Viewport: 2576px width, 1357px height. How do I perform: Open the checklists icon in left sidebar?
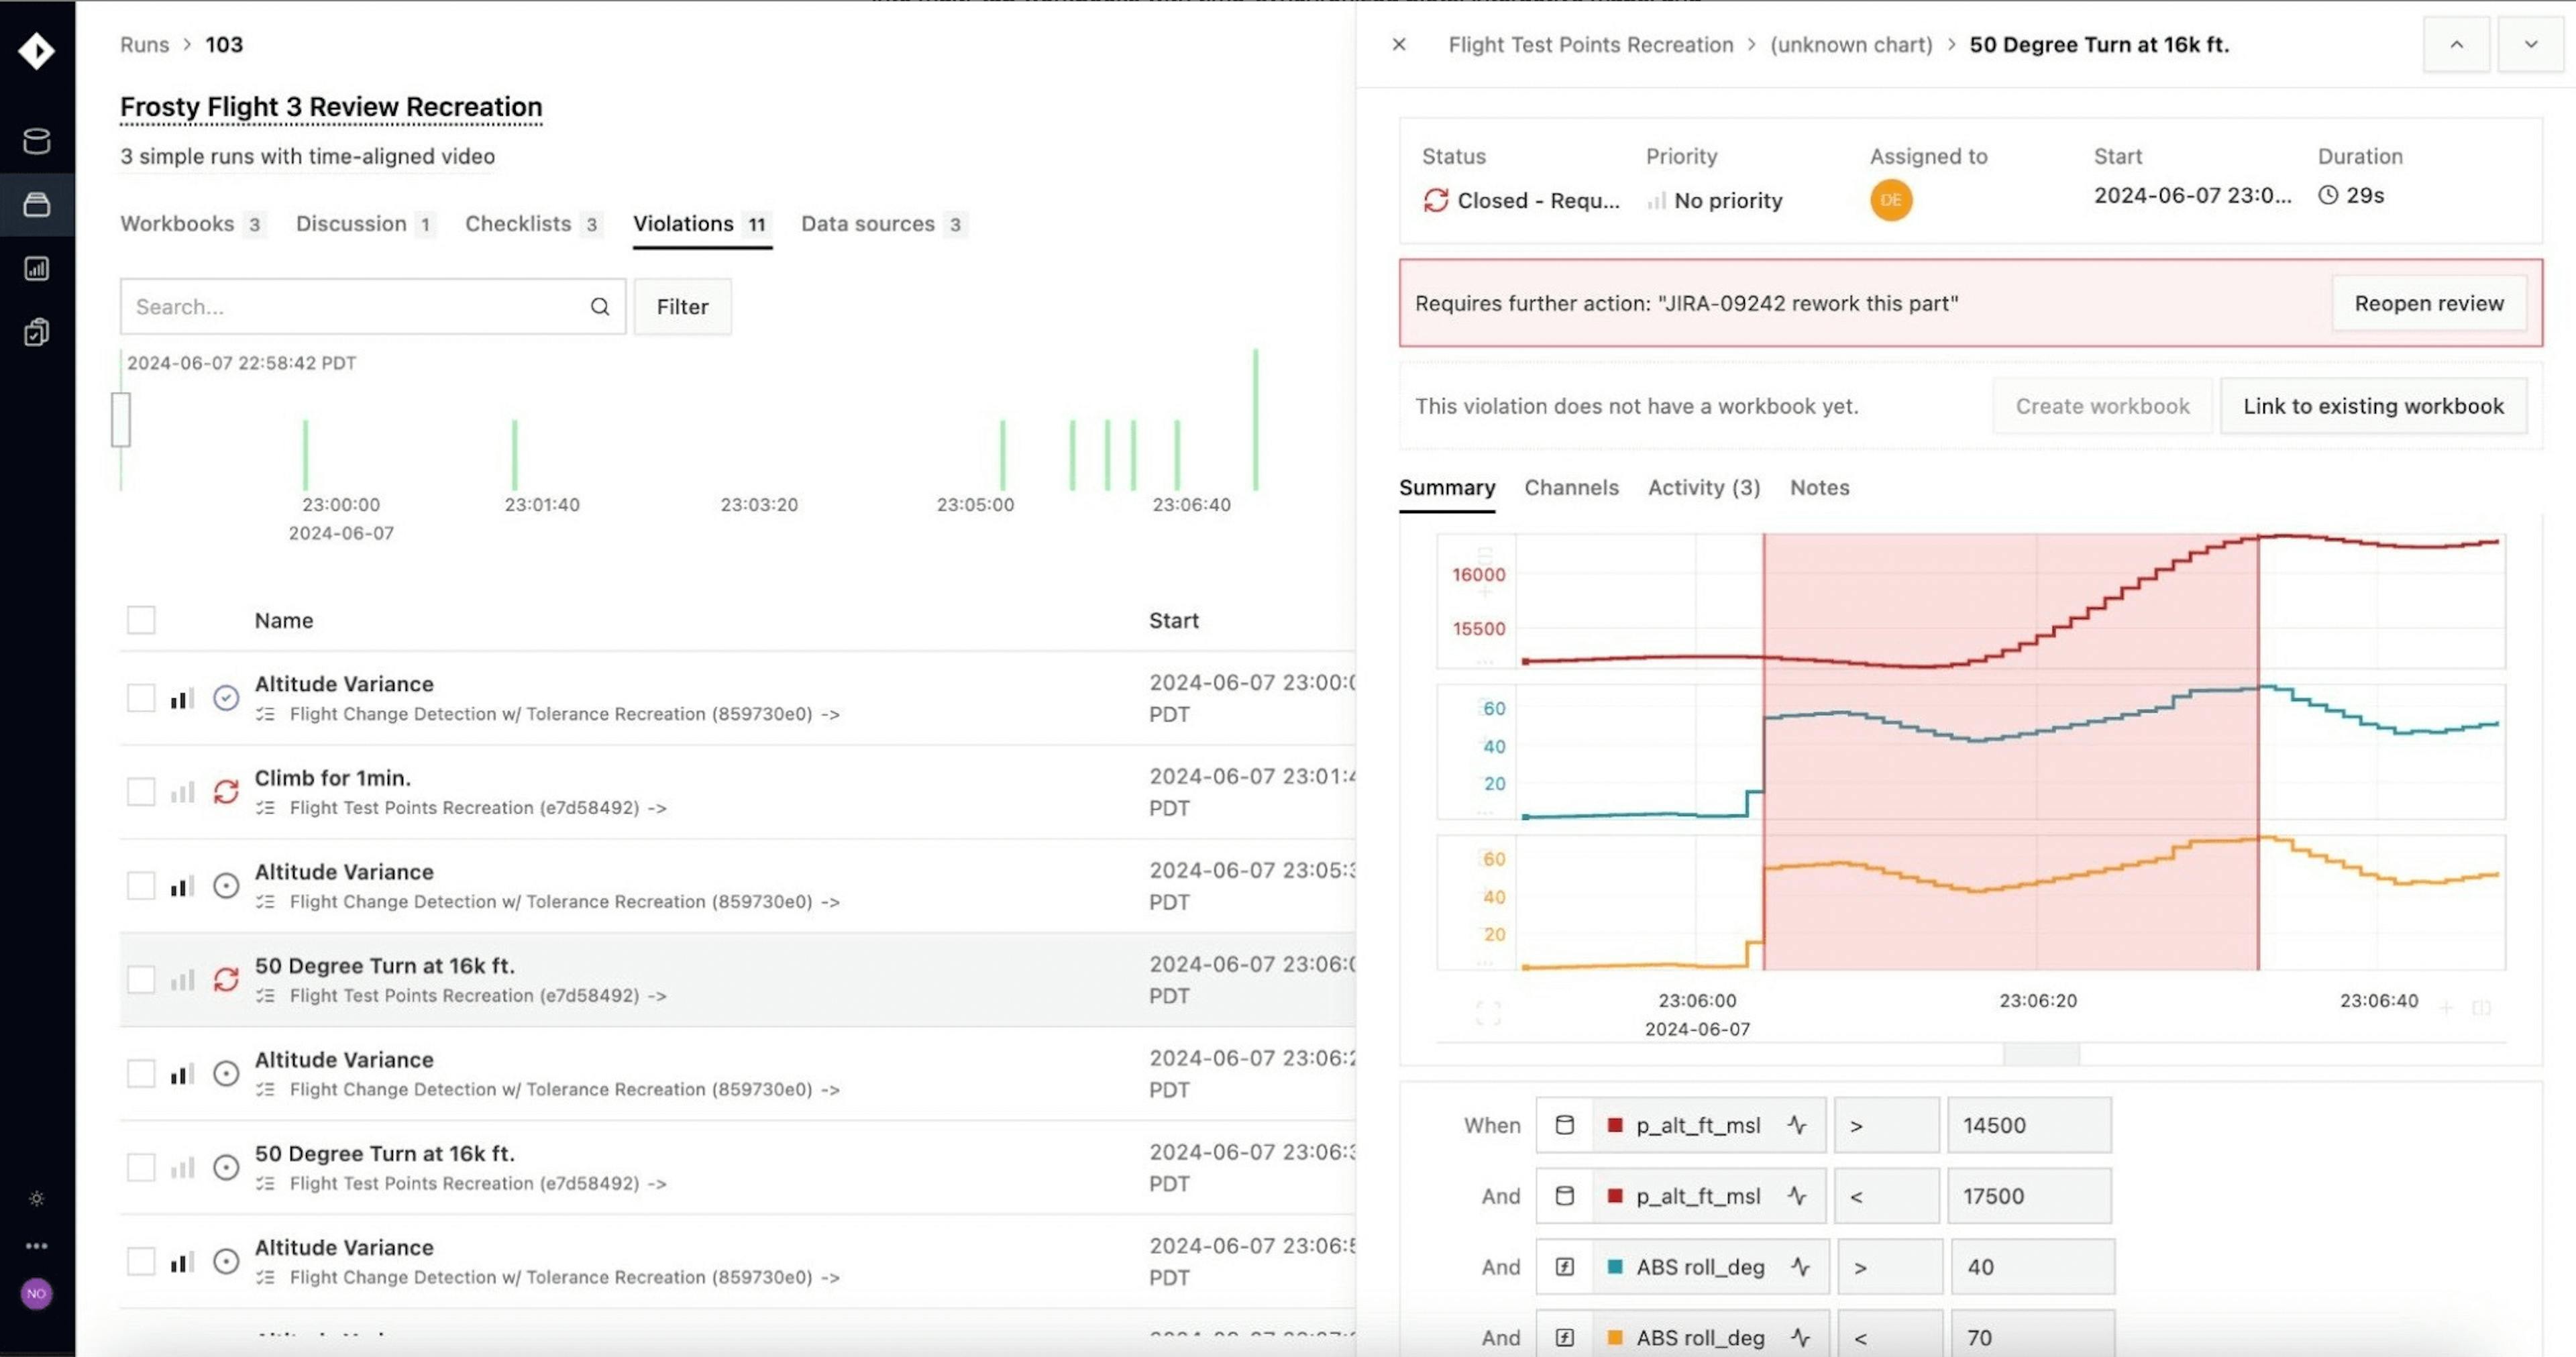coord(36,331)
